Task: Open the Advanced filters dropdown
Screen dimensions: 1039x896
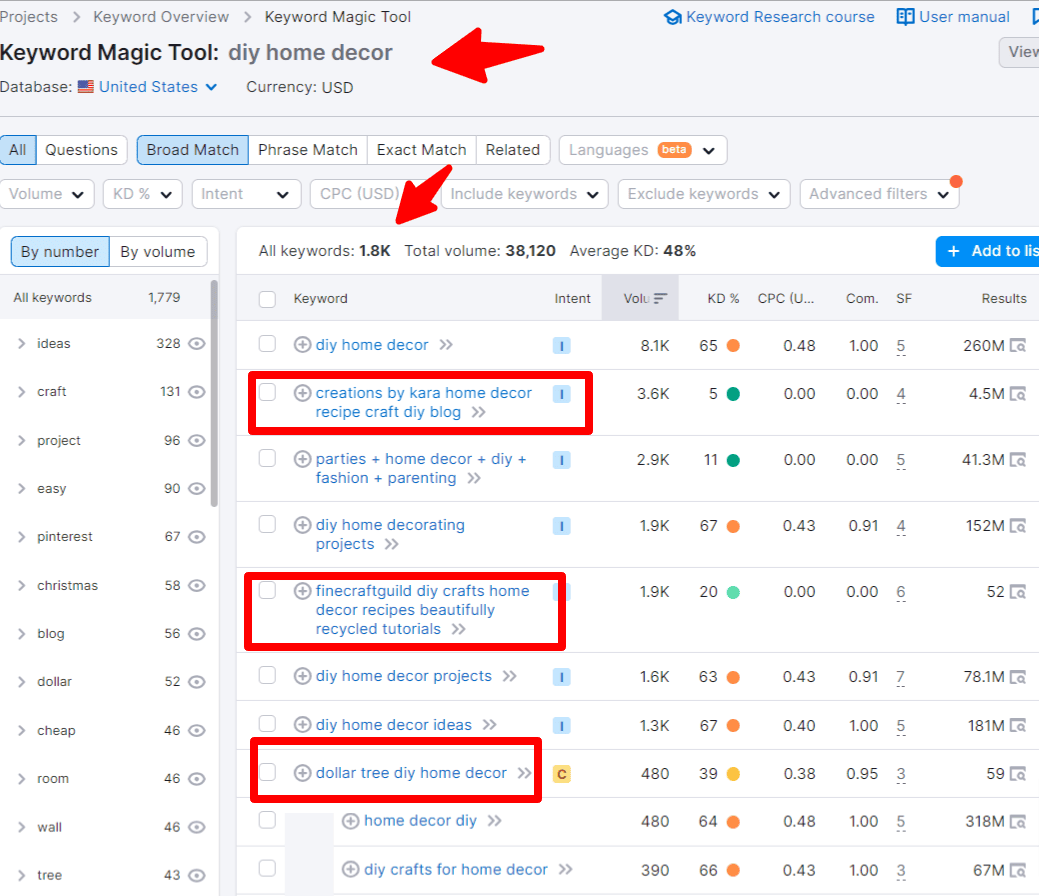Action: point(878,194)
